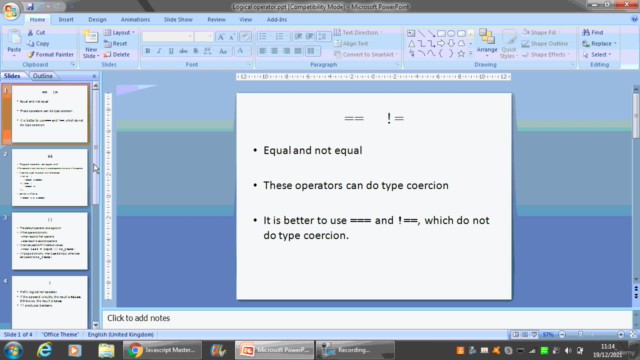Viewport: 640px width, 360px height.
Task: Pick the 5-Point Star shape
Action: coord(461,53)
